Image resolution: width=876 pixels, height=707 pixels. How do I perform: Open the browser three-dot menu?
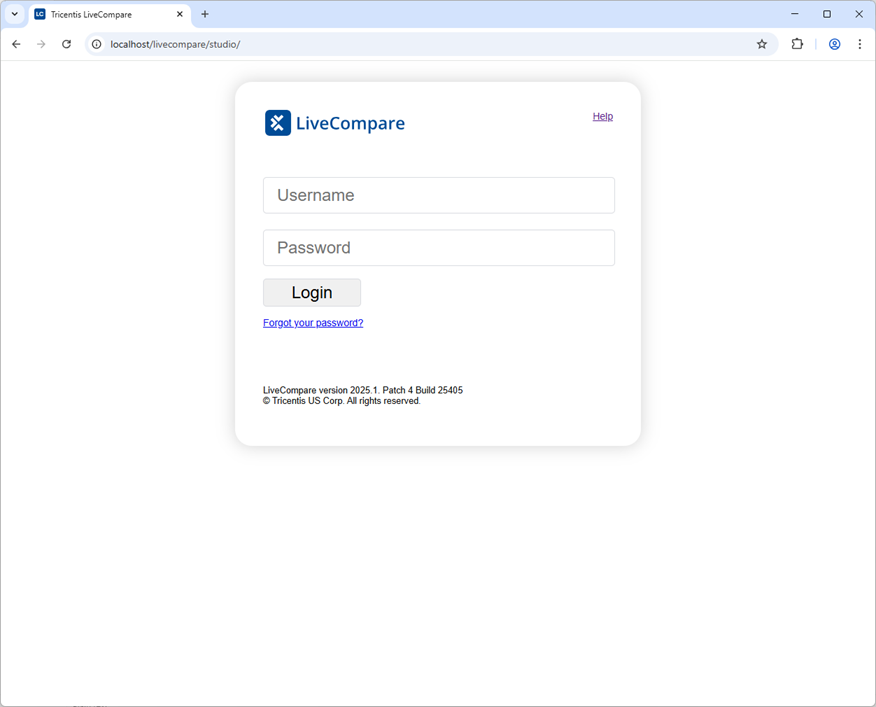(860, 44)
